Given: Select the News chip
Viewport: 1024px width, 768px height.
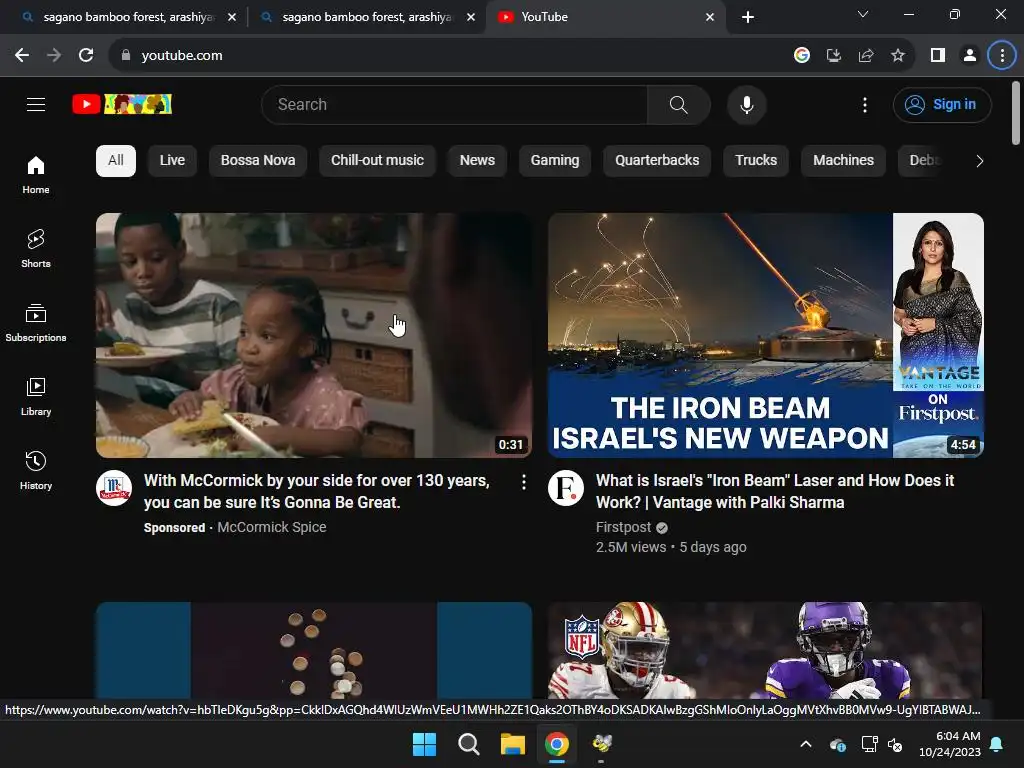Looking at the screenshot, I should click(477, 161).
